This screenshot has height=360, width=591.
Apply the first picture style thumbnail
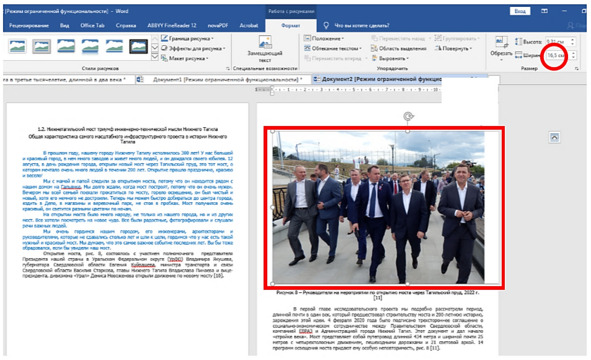point(17,46)
